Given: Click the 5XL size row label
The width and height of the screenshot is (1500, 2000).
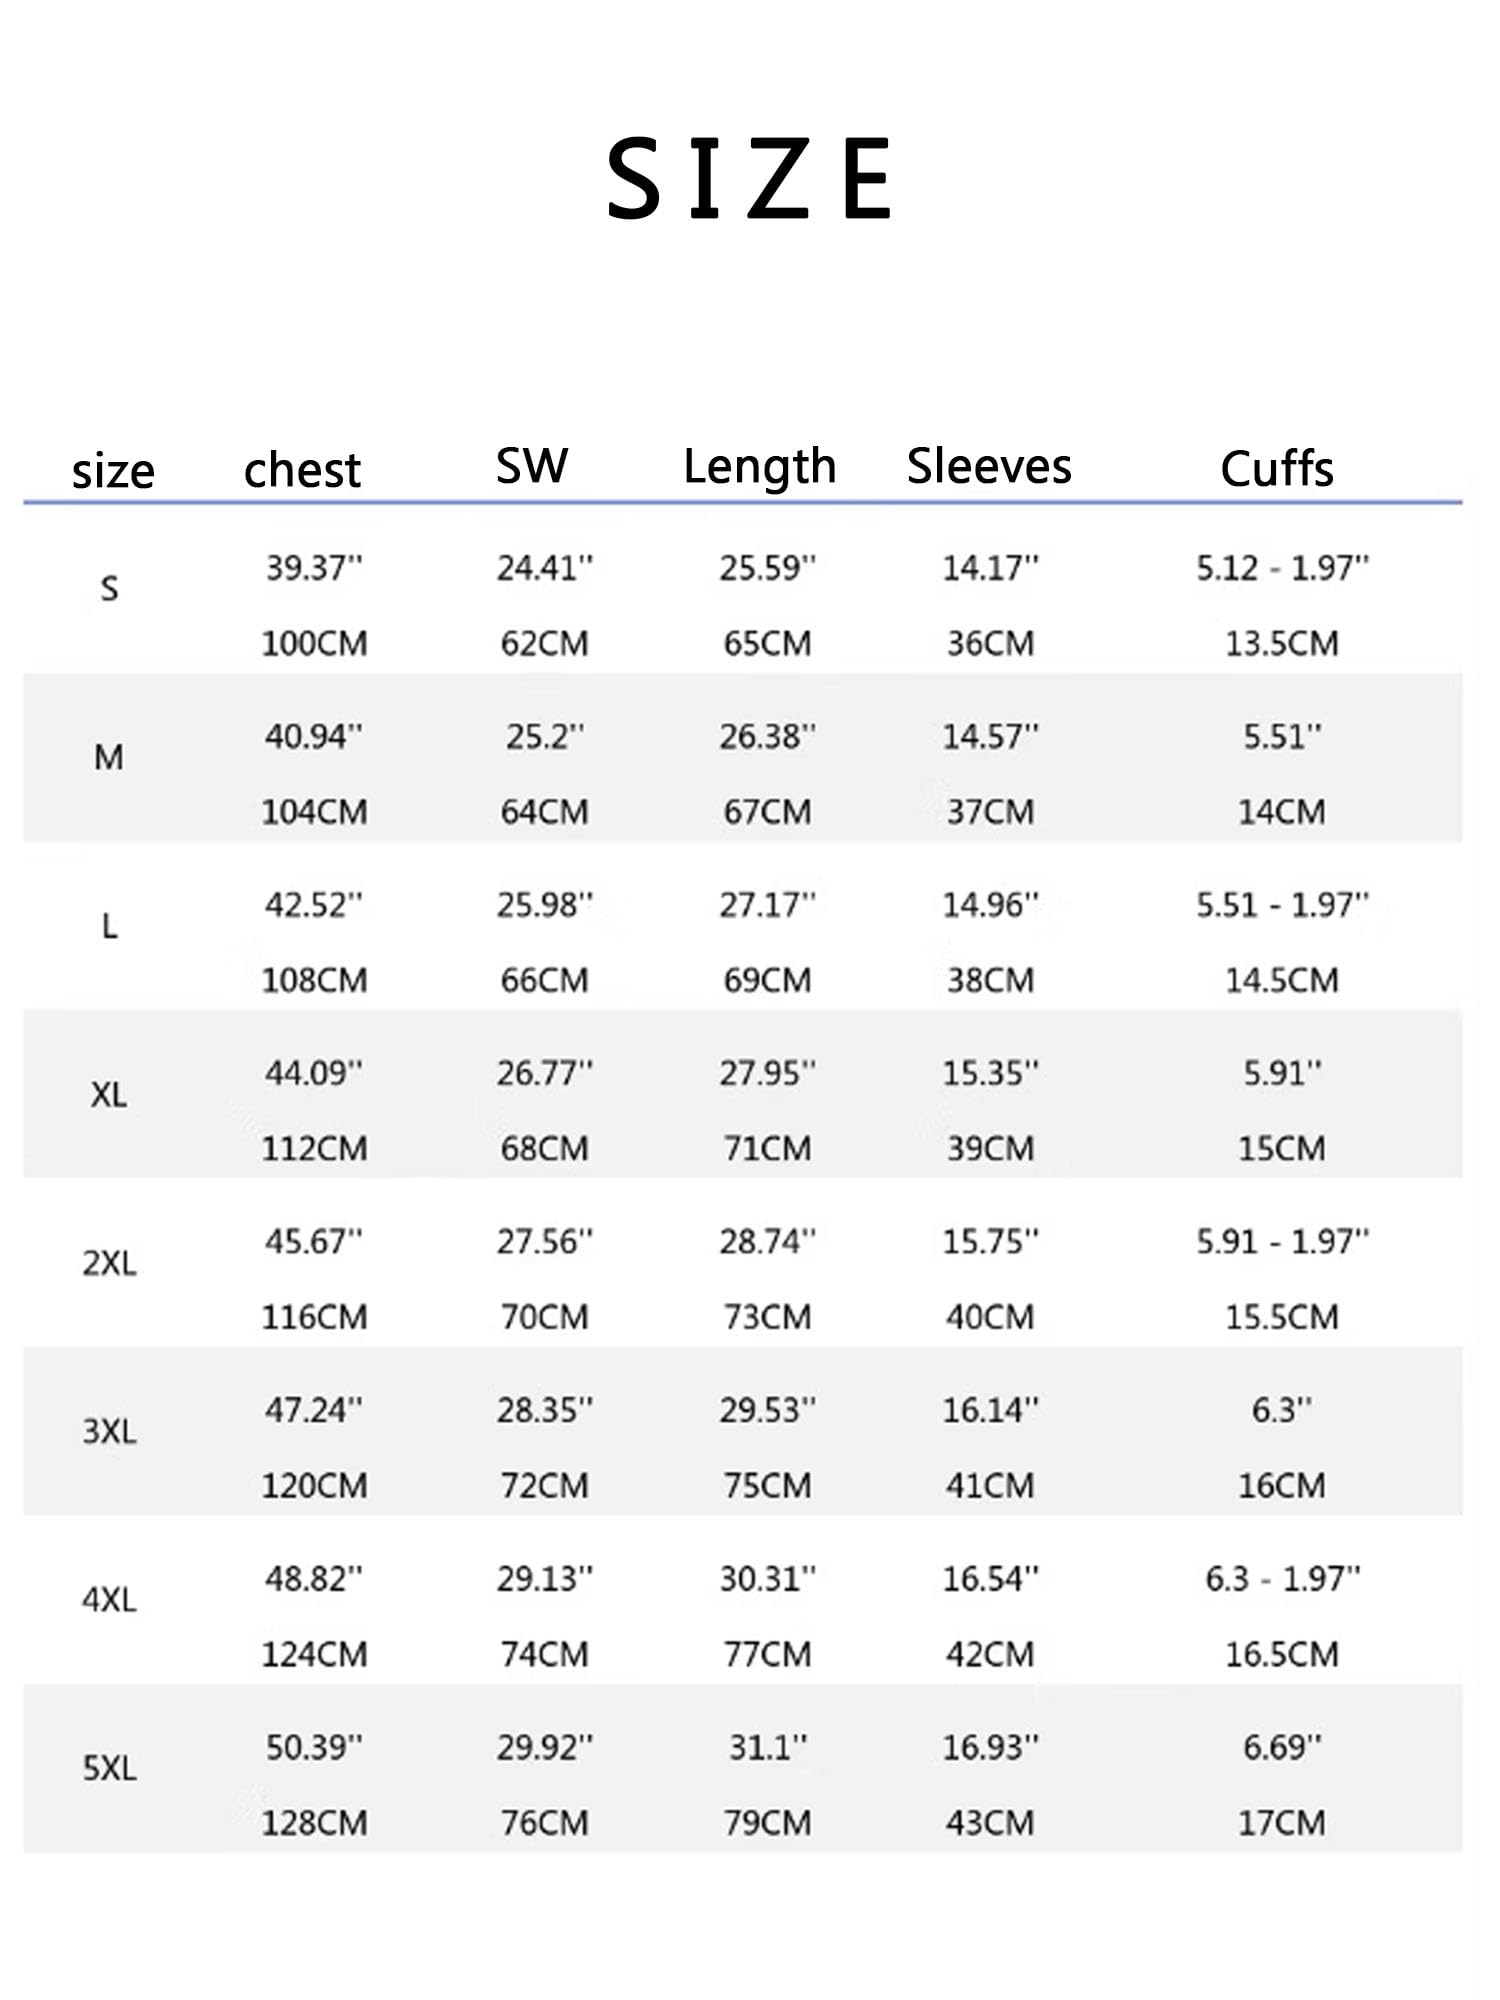Looking at the screenshot, I should coord(109,1769).
